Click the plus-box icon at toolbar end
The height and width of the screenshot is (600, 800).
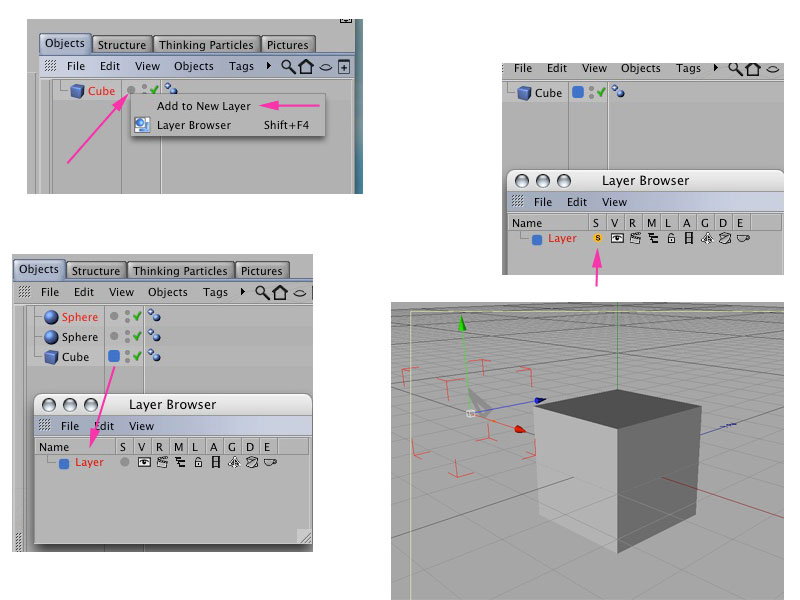(x=344, y=66)
